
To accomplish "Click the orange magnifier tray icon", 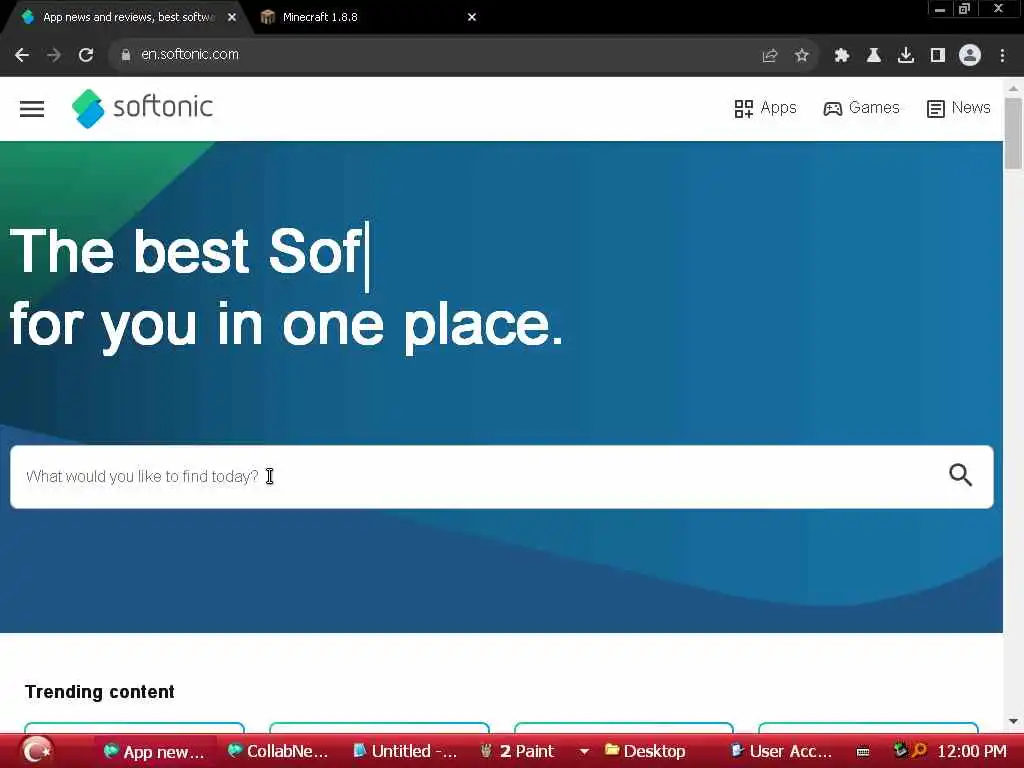I will (920, 750).
